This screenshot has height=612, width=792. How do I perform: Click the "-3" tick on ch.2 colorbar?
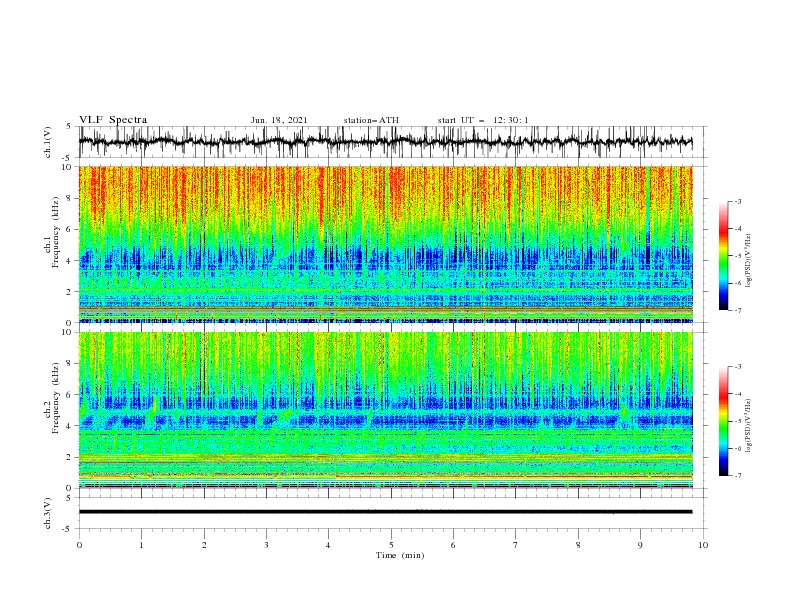click(x=738, y=367)
